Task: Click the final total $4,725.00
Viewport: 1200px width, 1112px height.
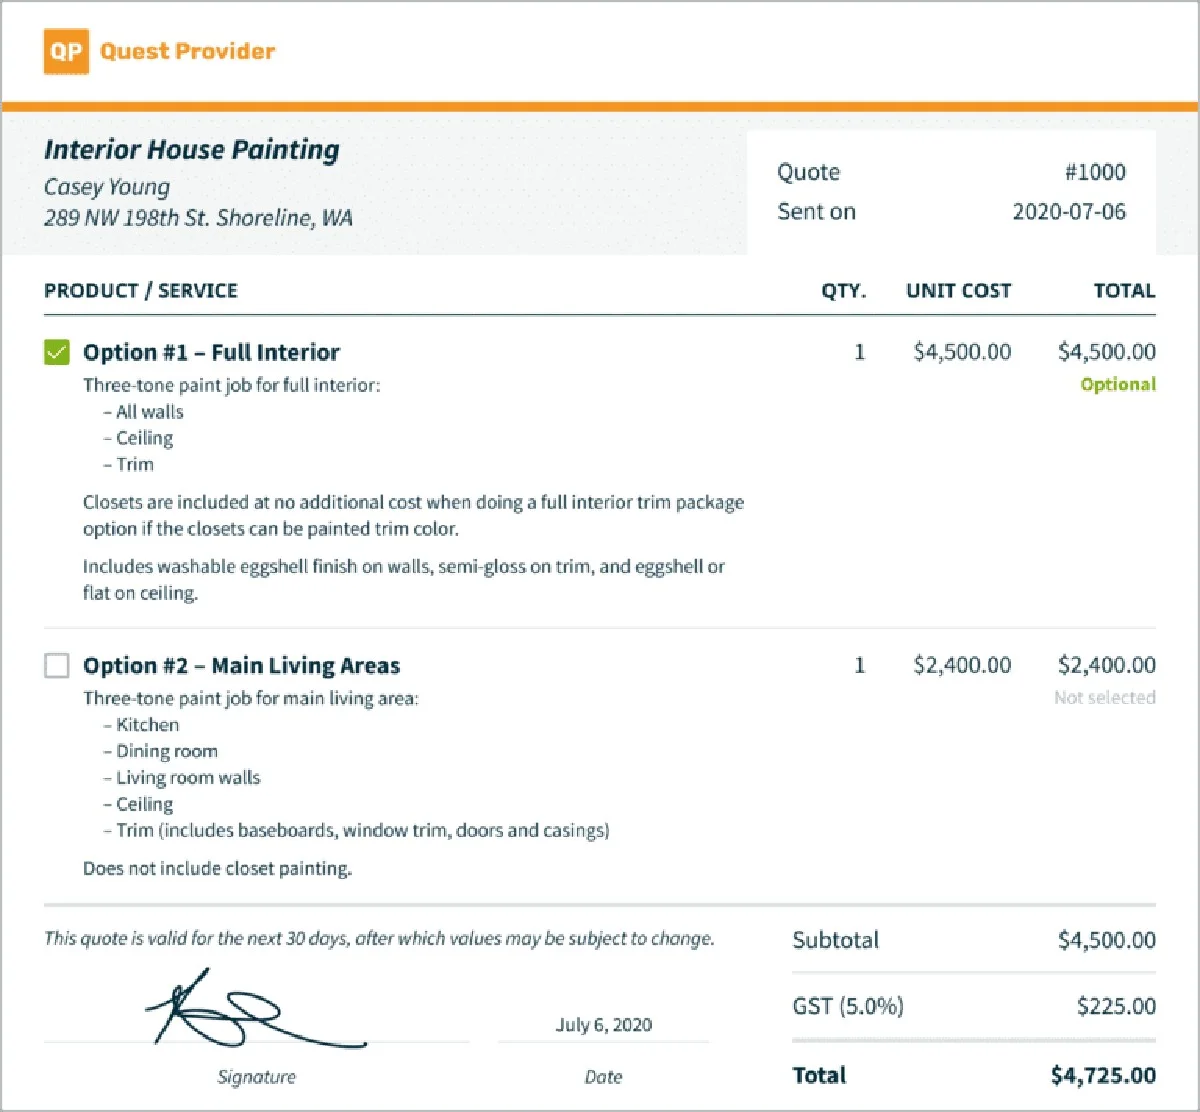Action: point(1103,1076)
